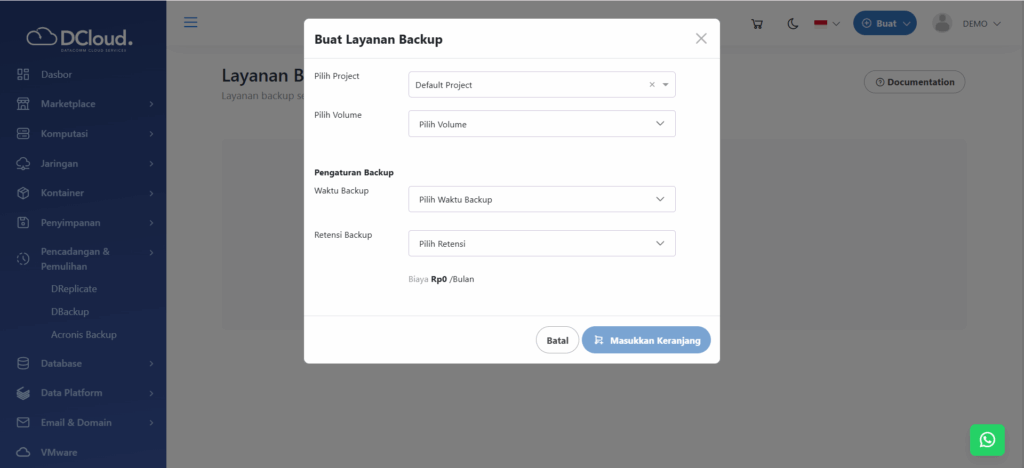Click the Dasbor sidebar icon
Image resolution: width=1024 pixels, height=468 pixels.
23,74
